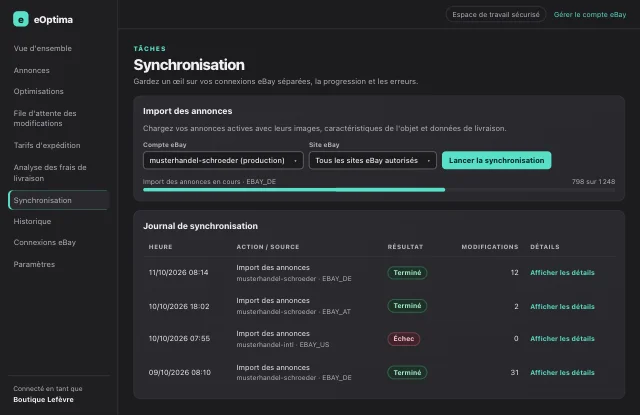Click the modifications count 0

tap(516, 339)
